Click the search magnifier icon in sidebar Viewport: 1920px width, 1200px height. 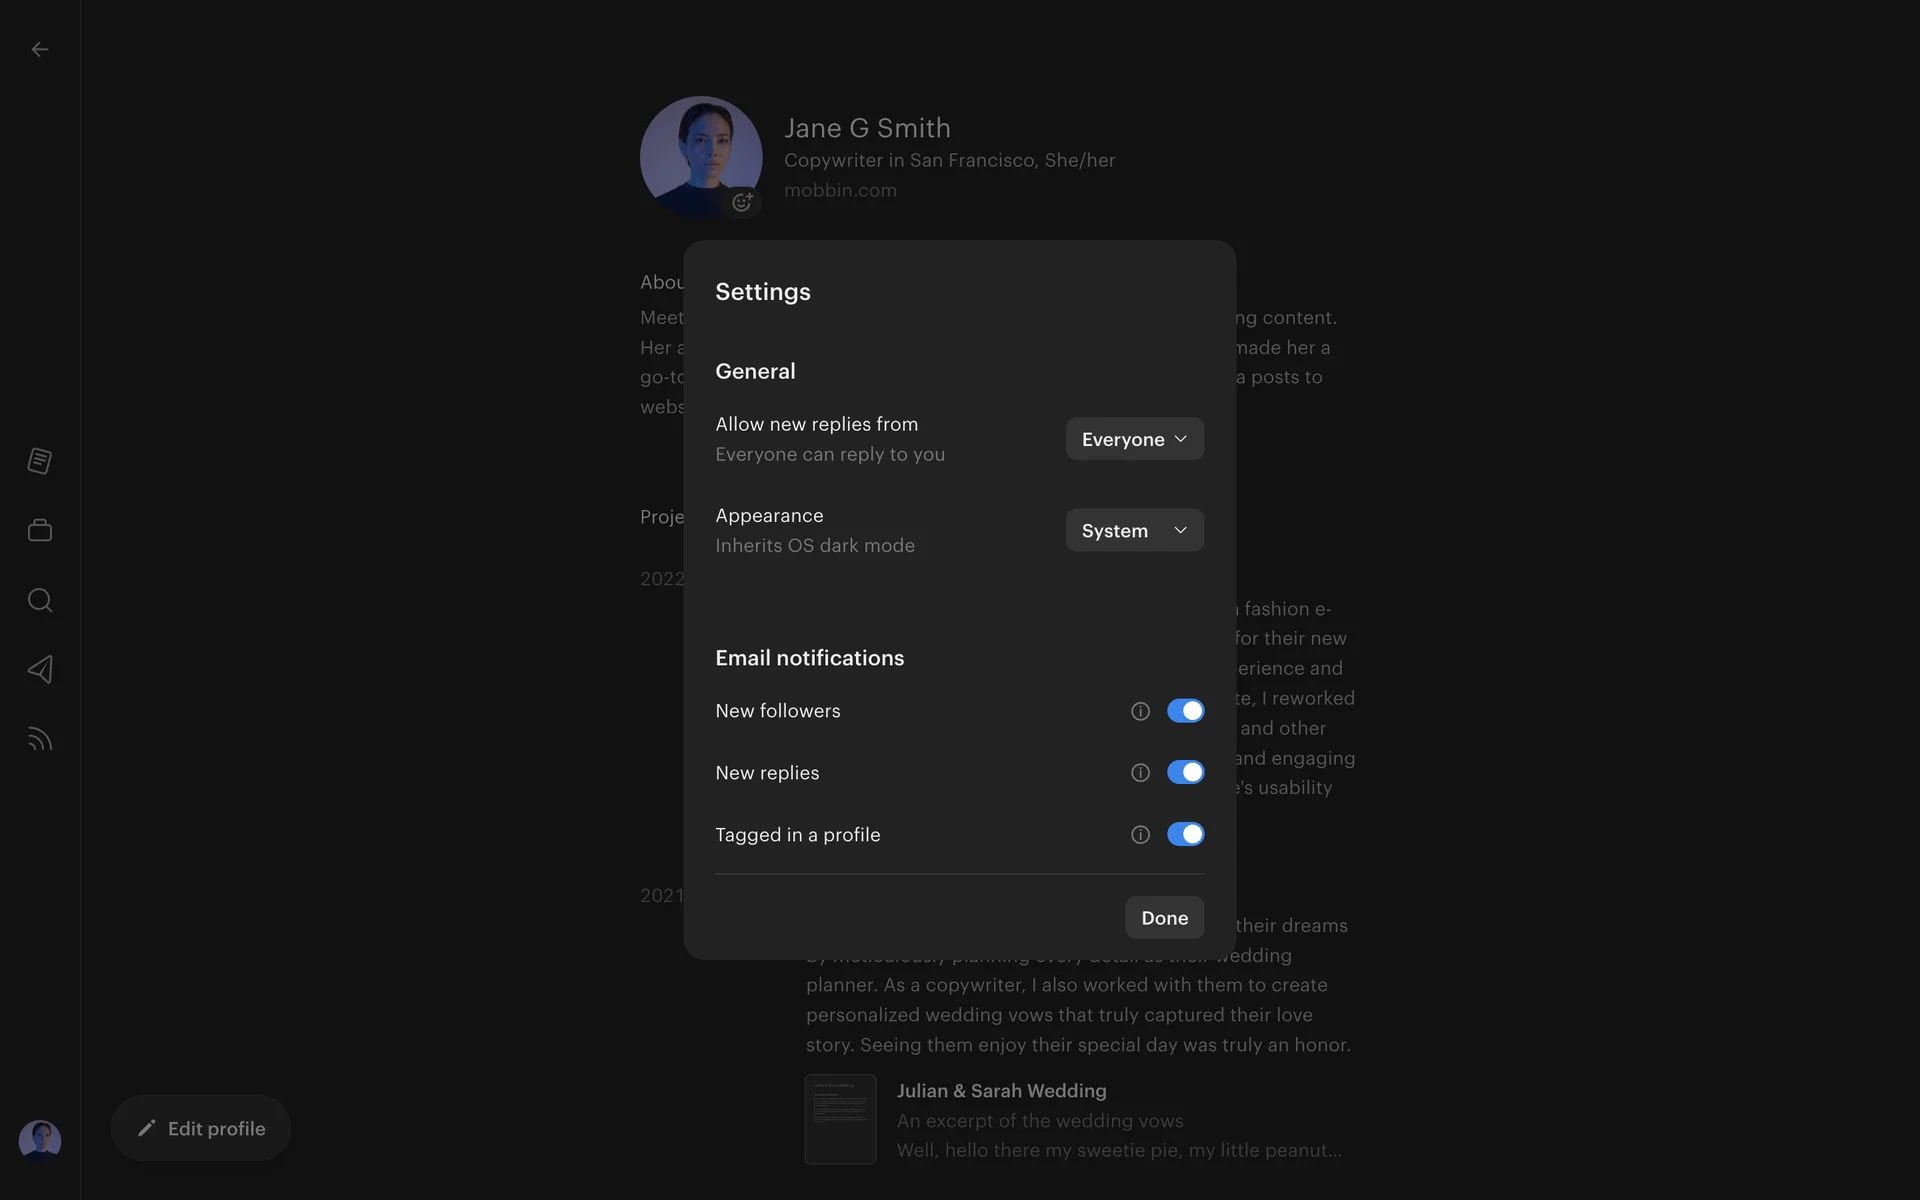coord(40,600)
